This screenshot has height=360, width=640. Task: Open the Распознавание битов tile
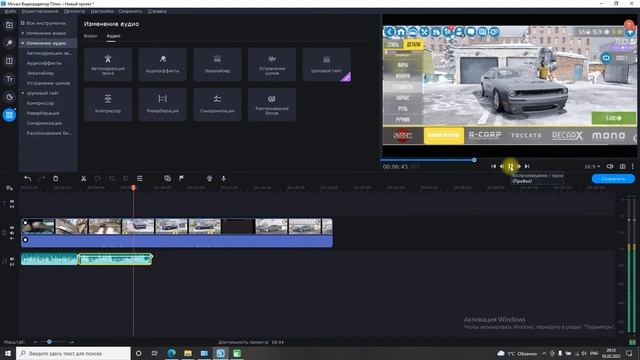[272, 104]
